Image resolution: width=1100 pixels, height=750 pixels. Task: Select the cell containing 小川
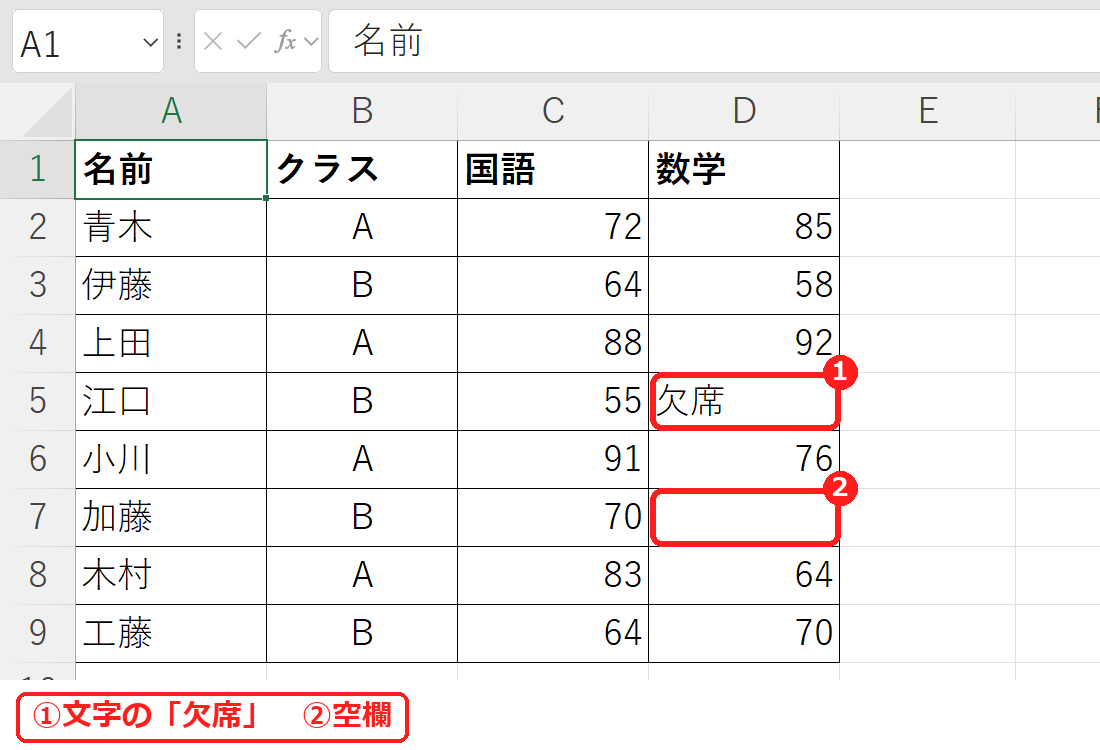click(x=171, y=460)
